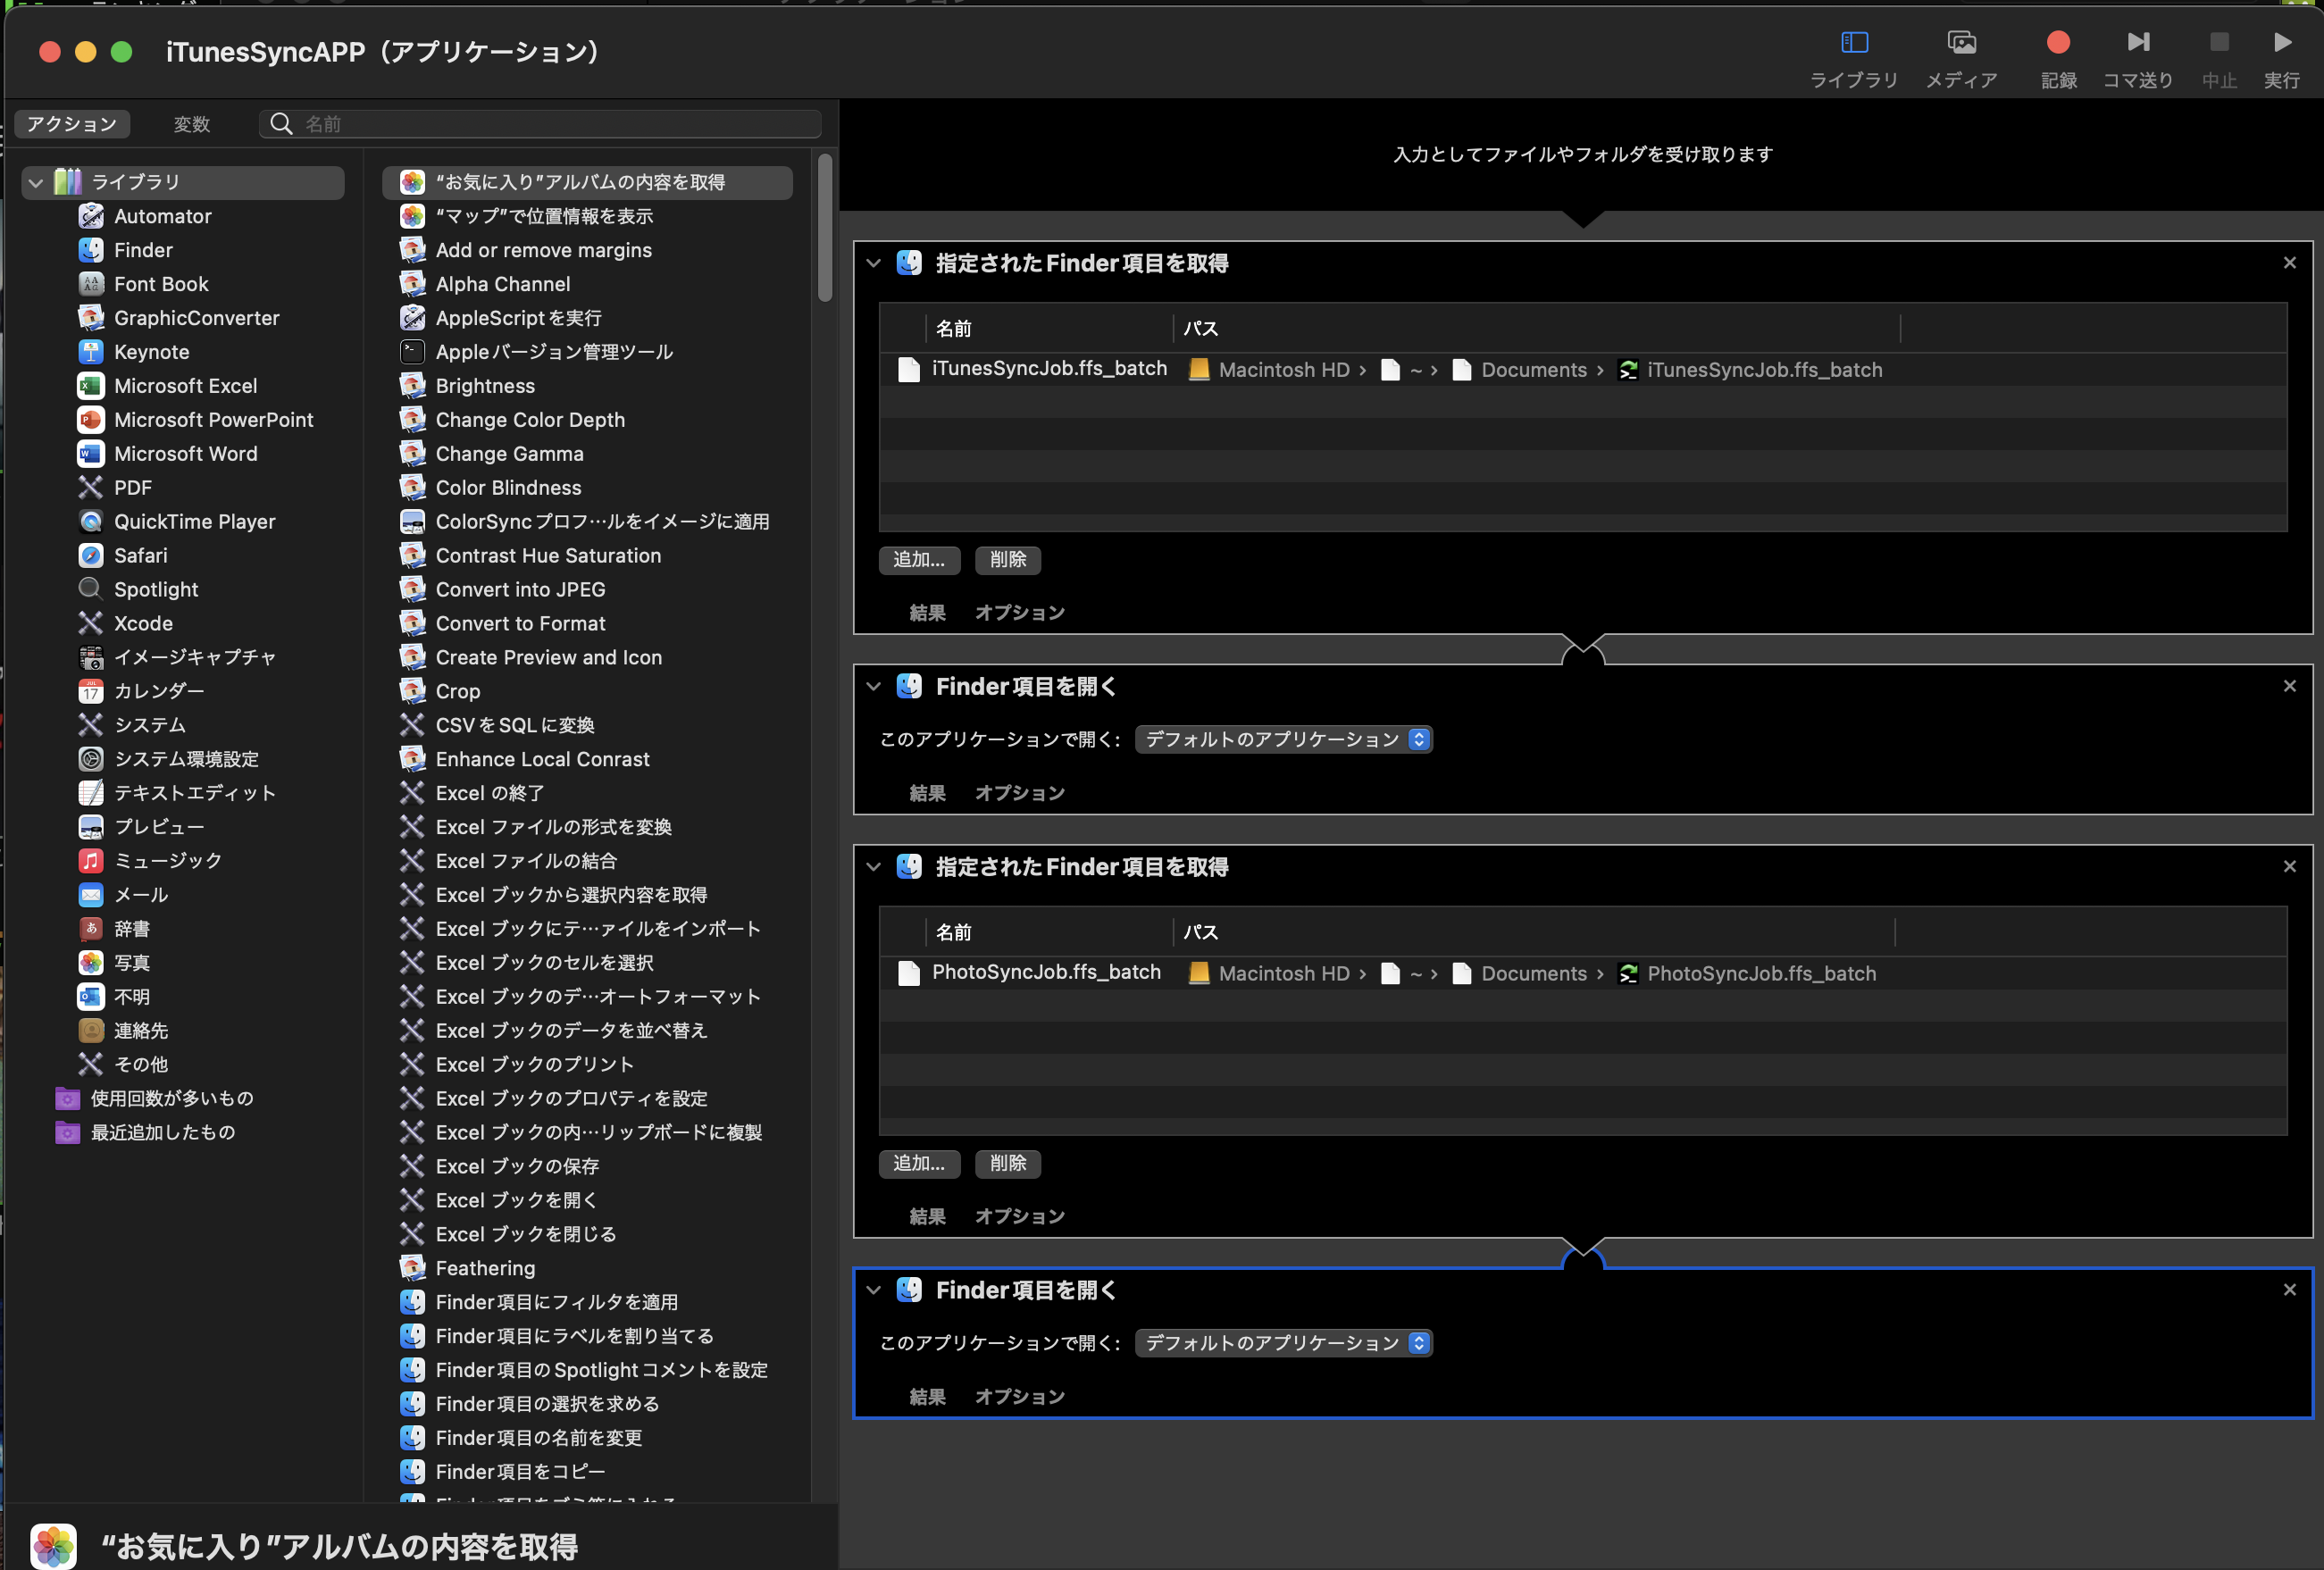Click the Step (コマ送り) toolbar icon
2324x1570 pixels.
click(2137, 43)
